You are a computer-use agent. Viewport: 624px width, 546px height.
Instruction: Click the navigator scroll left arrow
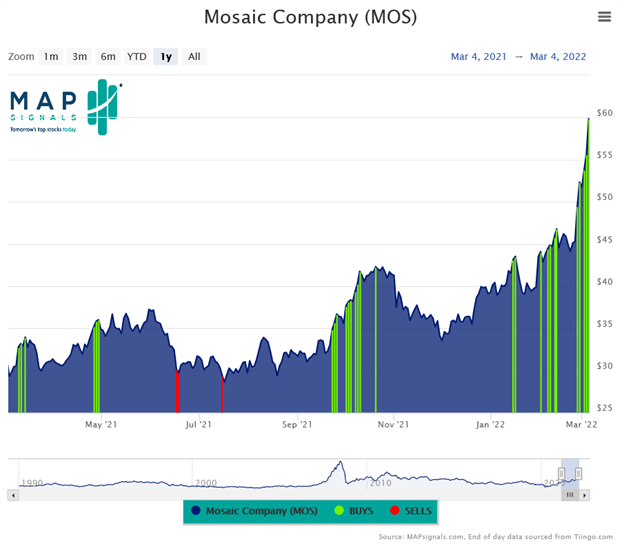(x=13, y=495)
